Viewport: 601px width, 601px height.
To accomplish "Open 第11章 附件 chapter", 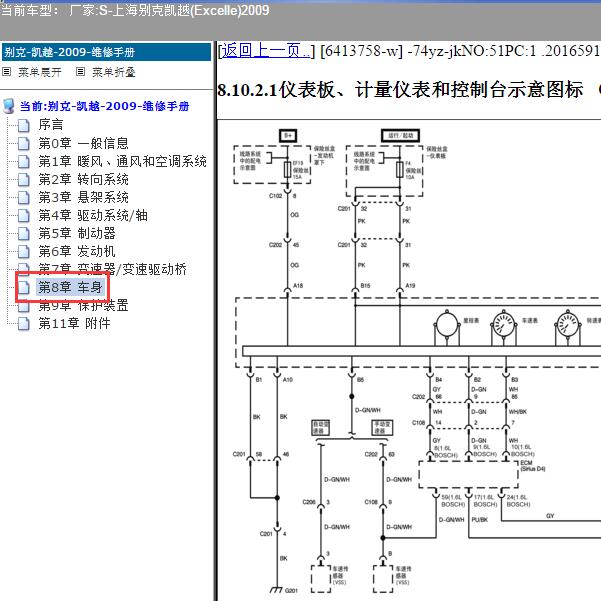I will pos(74,324).
